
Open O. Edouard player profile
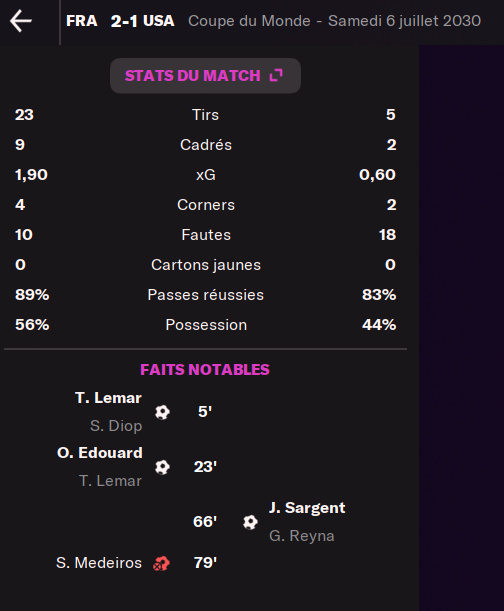pyautogui.click(x=100, y=453)
